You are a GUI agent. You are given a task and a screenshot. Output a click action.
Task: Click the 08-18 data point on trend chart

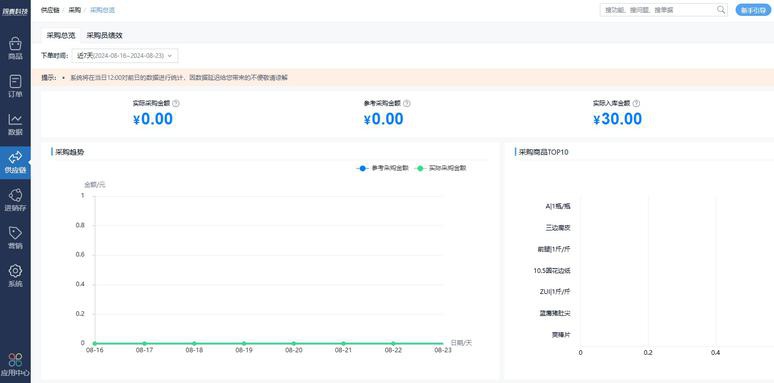194,343
